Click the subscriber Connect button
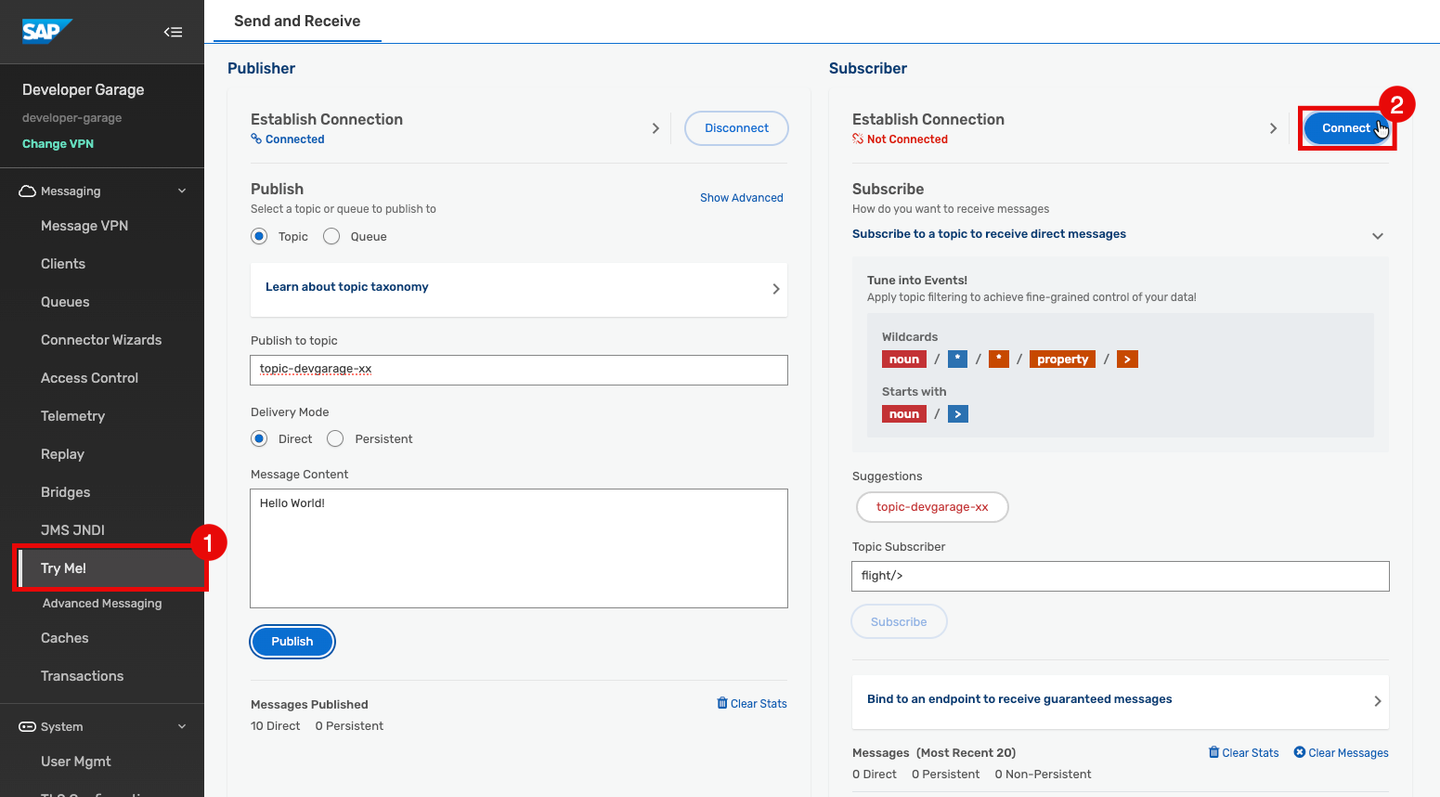1440x797 pixels. [1346, 128]
